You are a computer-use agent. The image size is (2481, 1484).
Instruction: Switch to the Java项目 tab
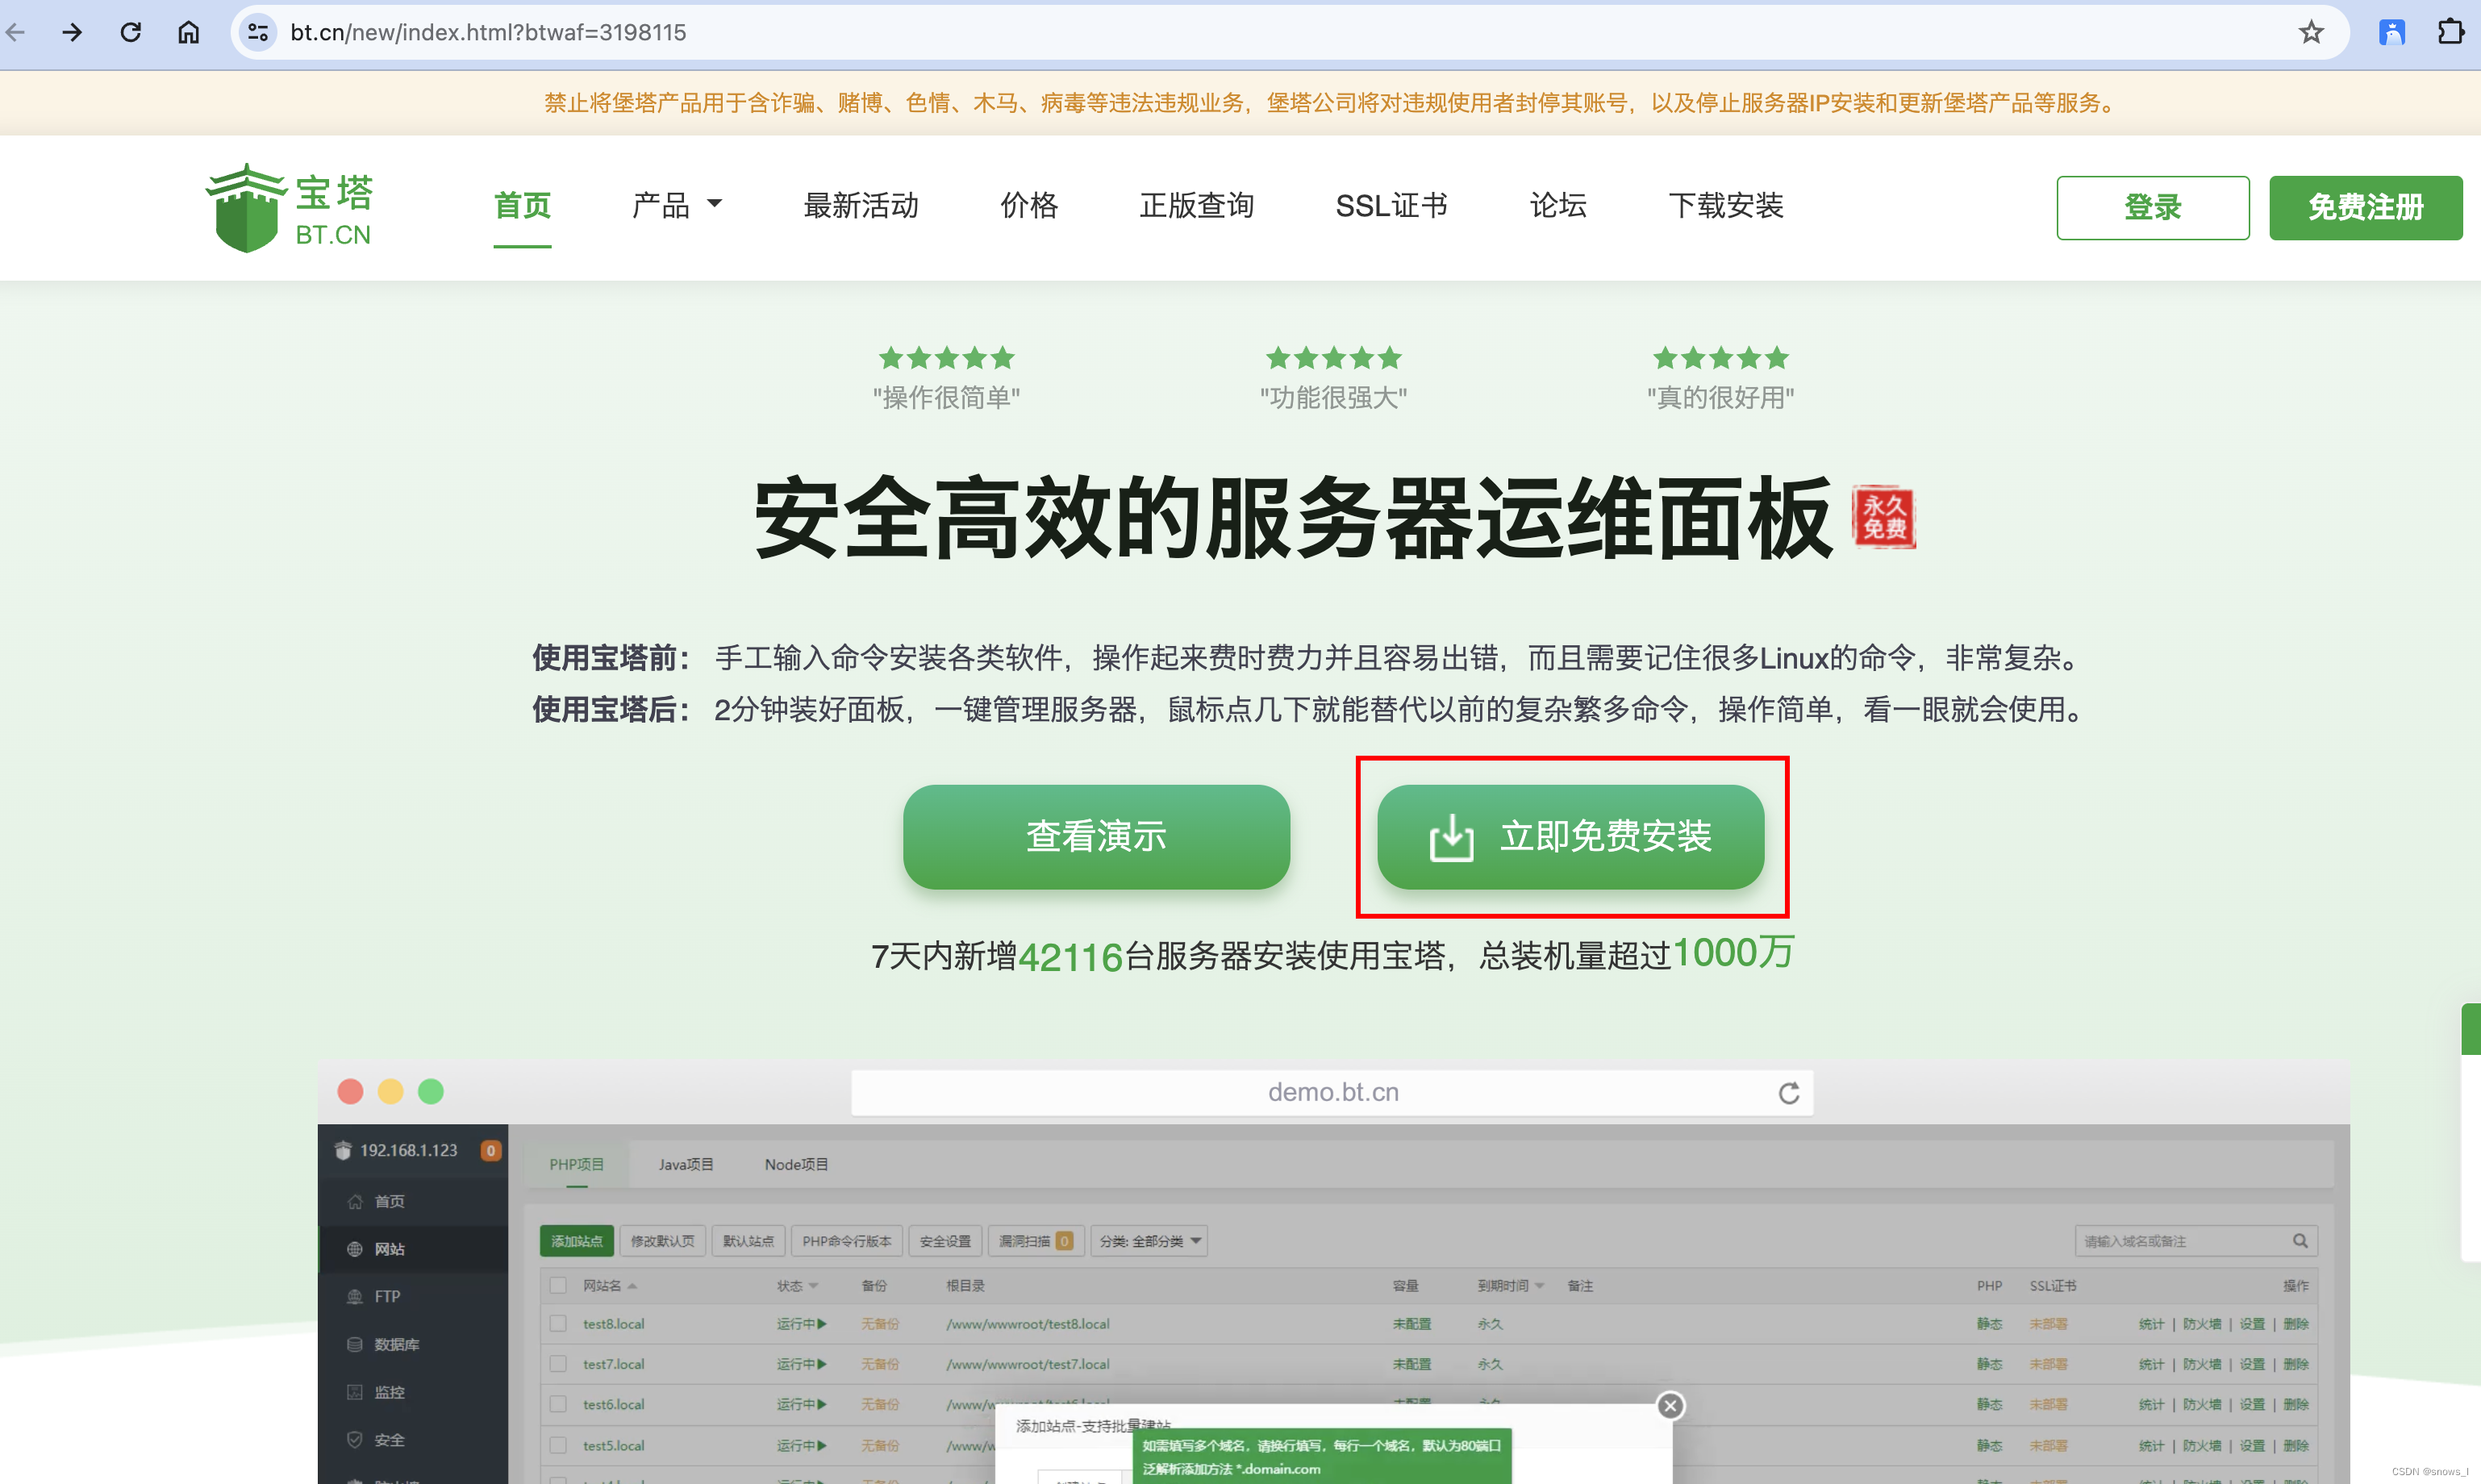(686, 1164)
